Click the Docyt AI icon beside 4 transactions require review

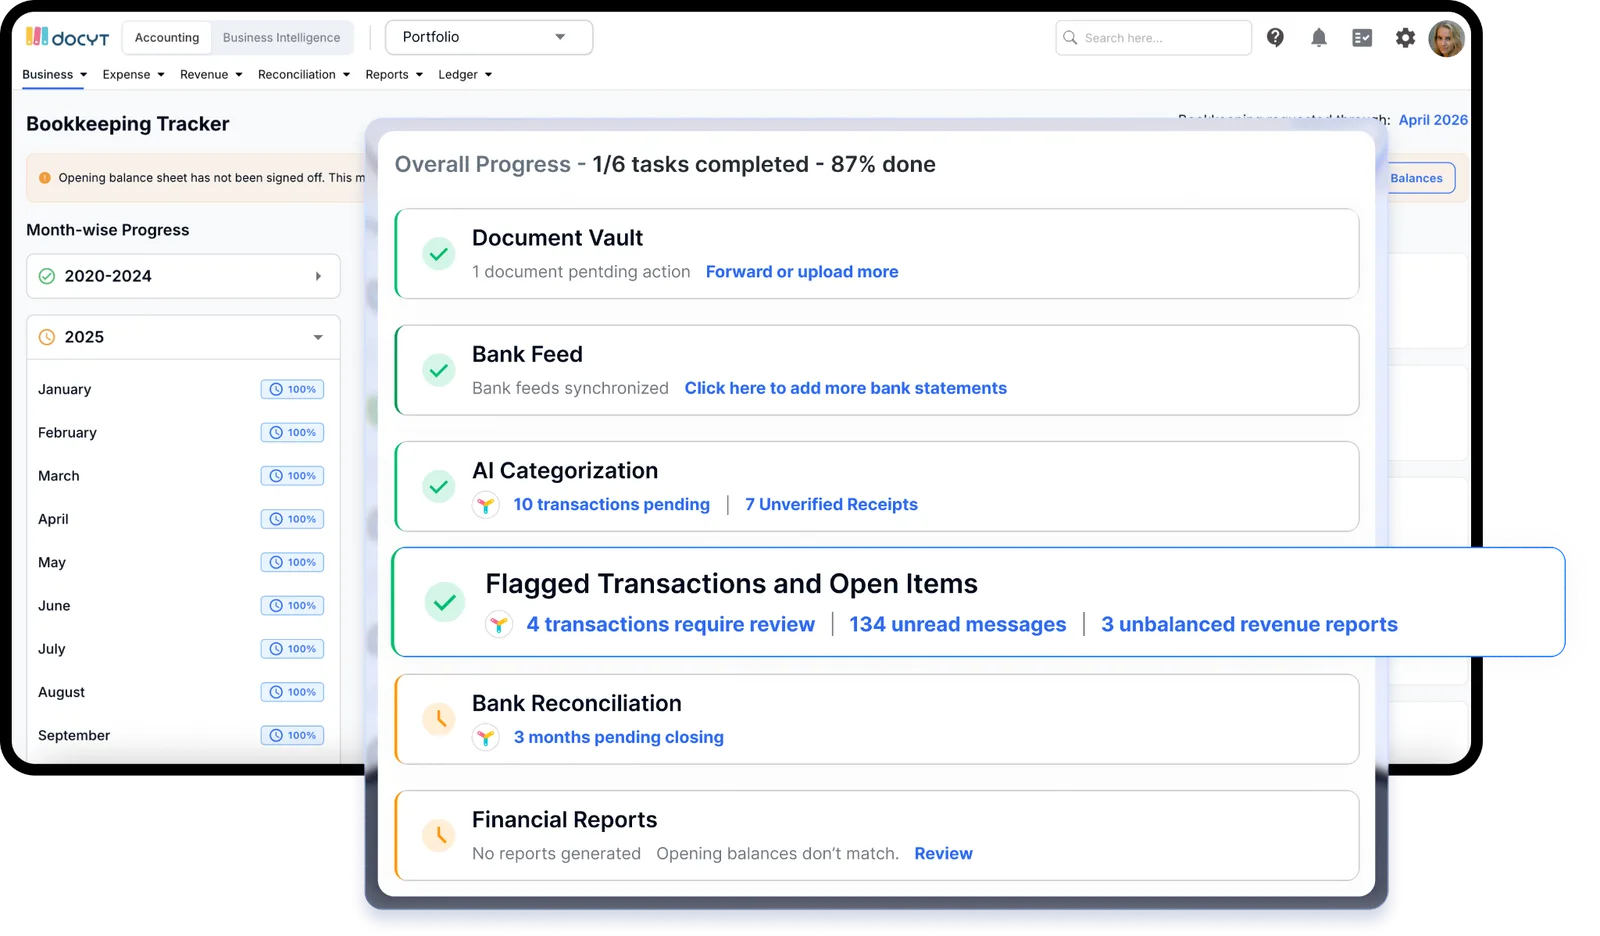[499, 625]
